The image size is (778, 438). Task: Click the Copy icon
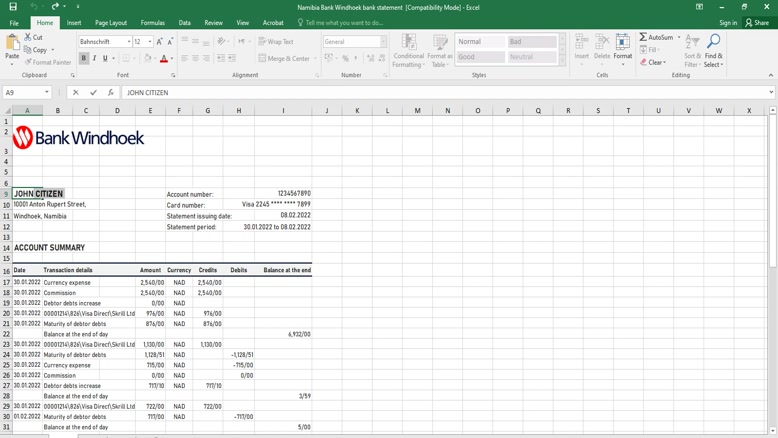tap(27, 49)
